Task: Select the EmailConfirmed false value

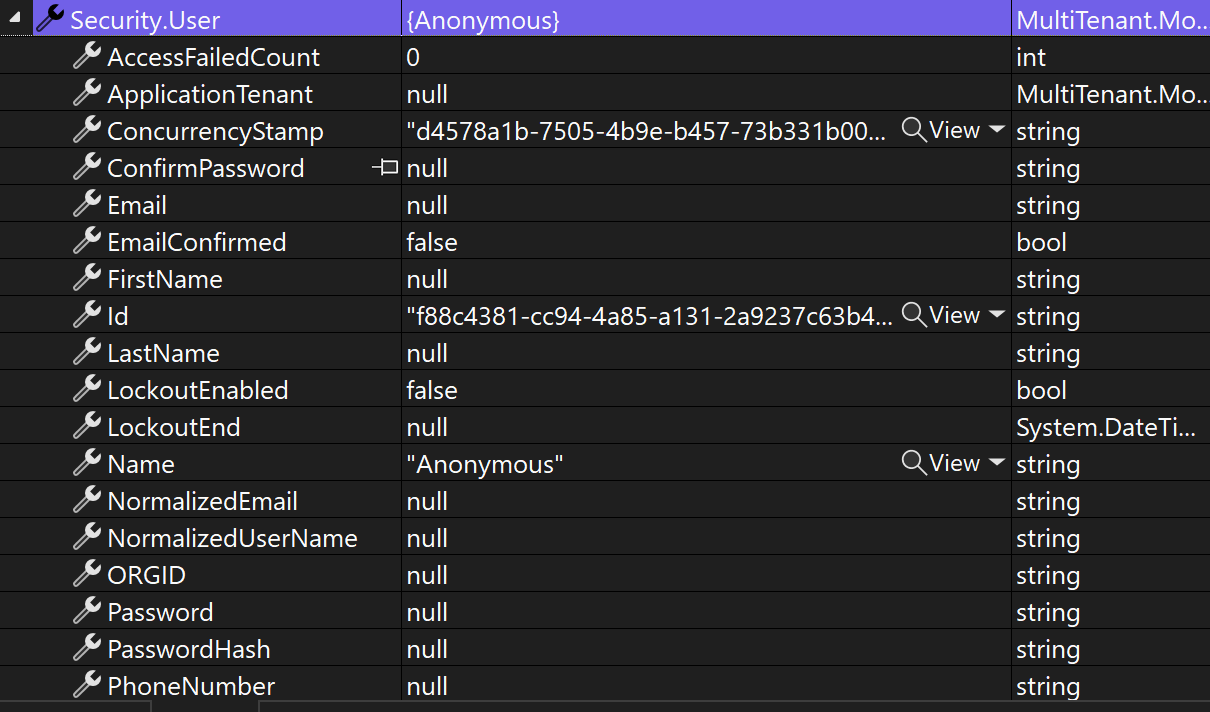Action: click(432, 242)
